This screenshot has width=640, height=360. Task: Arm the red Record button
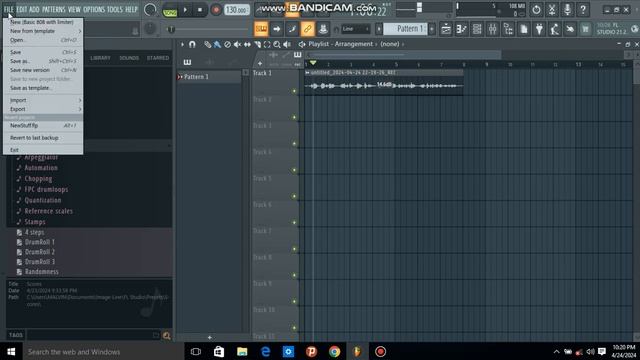point(216,9)
